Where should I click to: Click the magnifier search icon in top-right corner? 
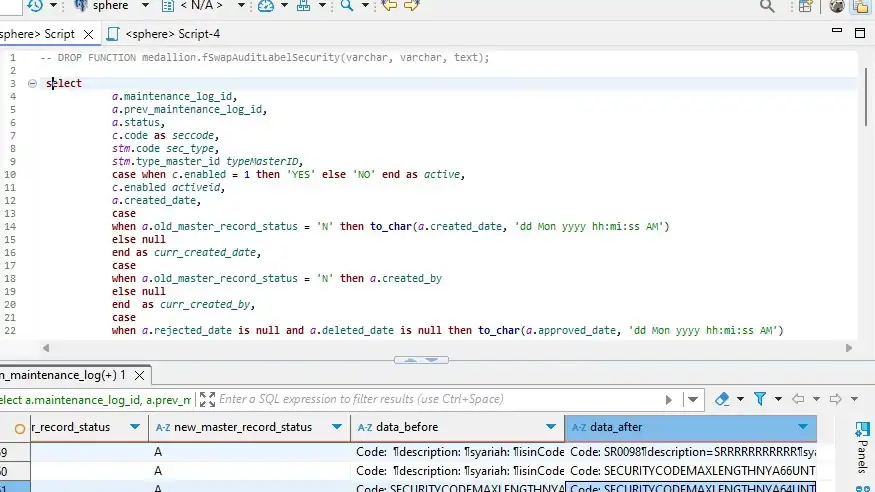767,6
